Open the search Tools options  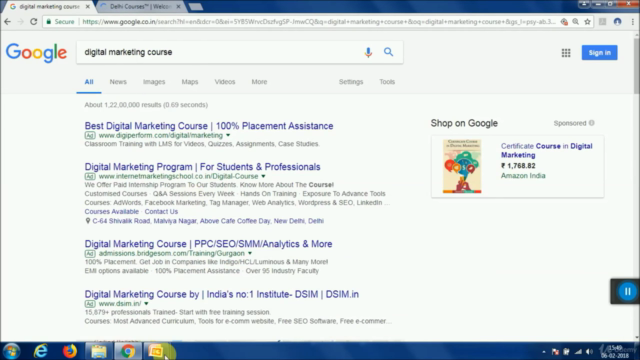coord(387,82)
